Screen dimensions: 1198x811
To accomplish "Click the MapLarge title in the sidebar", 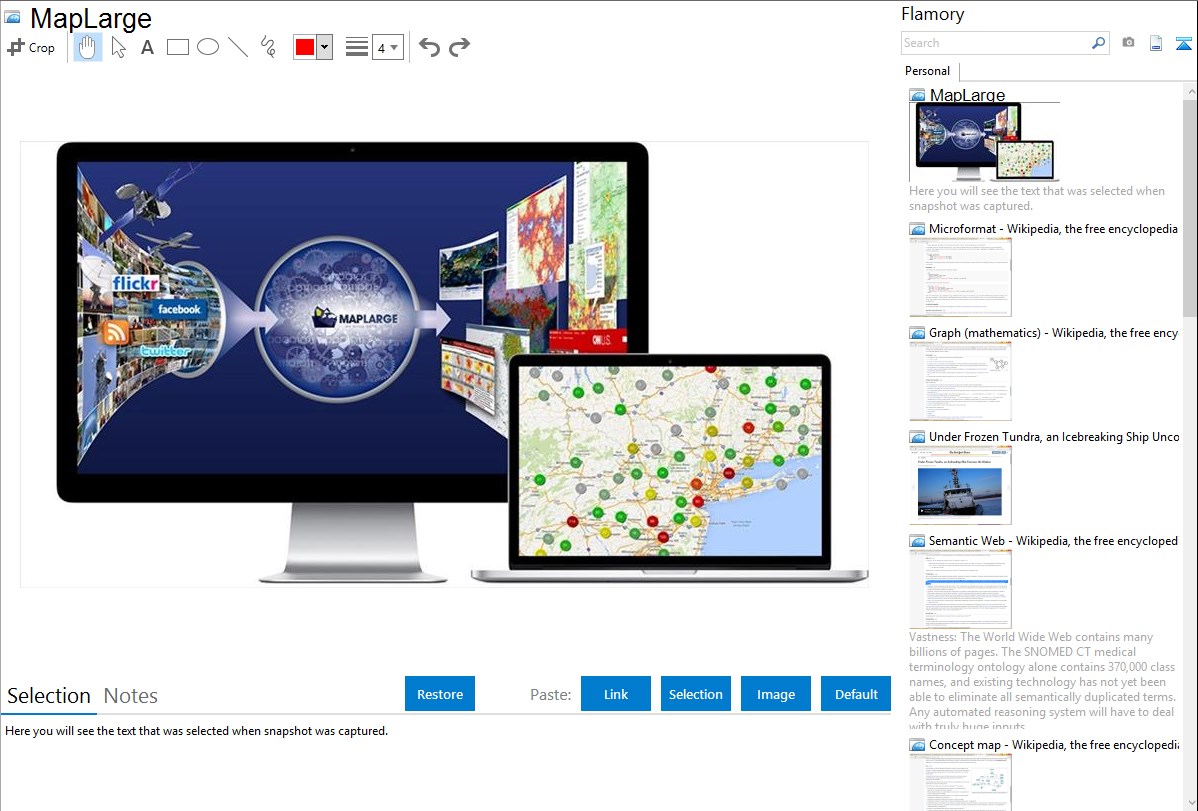I will pyautogui.click(x=967, y=96).
